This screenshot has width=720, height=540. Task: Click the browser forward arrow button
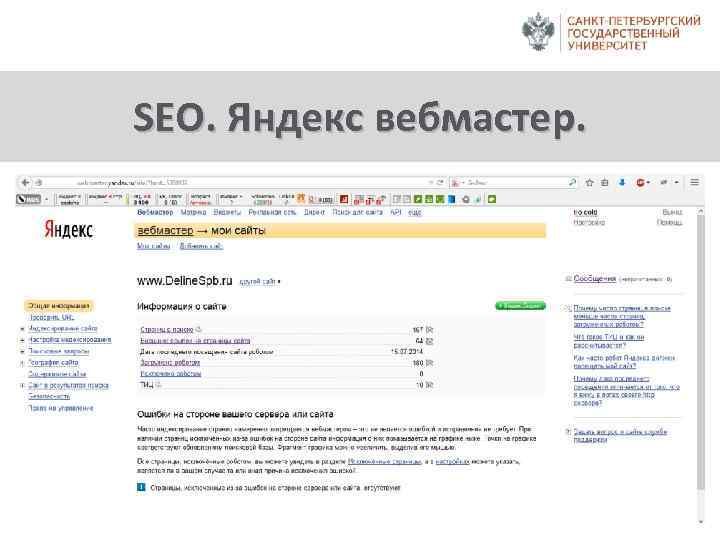click(39, 182)
